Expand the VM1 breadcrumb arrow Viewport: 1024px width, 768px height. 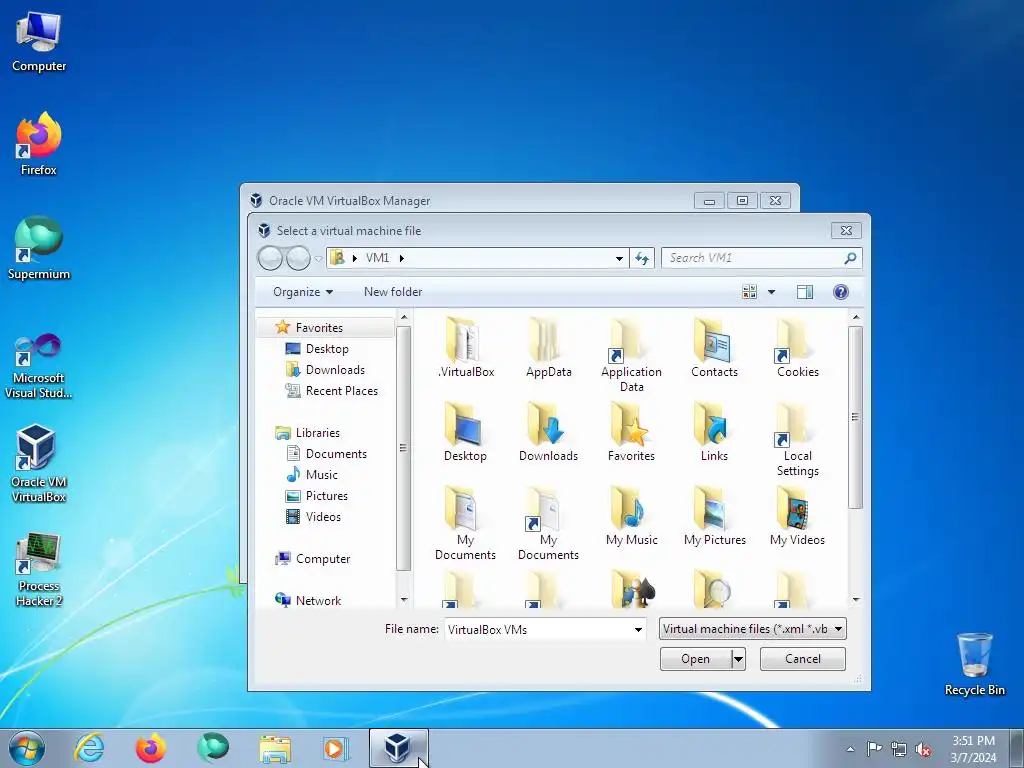402,258
